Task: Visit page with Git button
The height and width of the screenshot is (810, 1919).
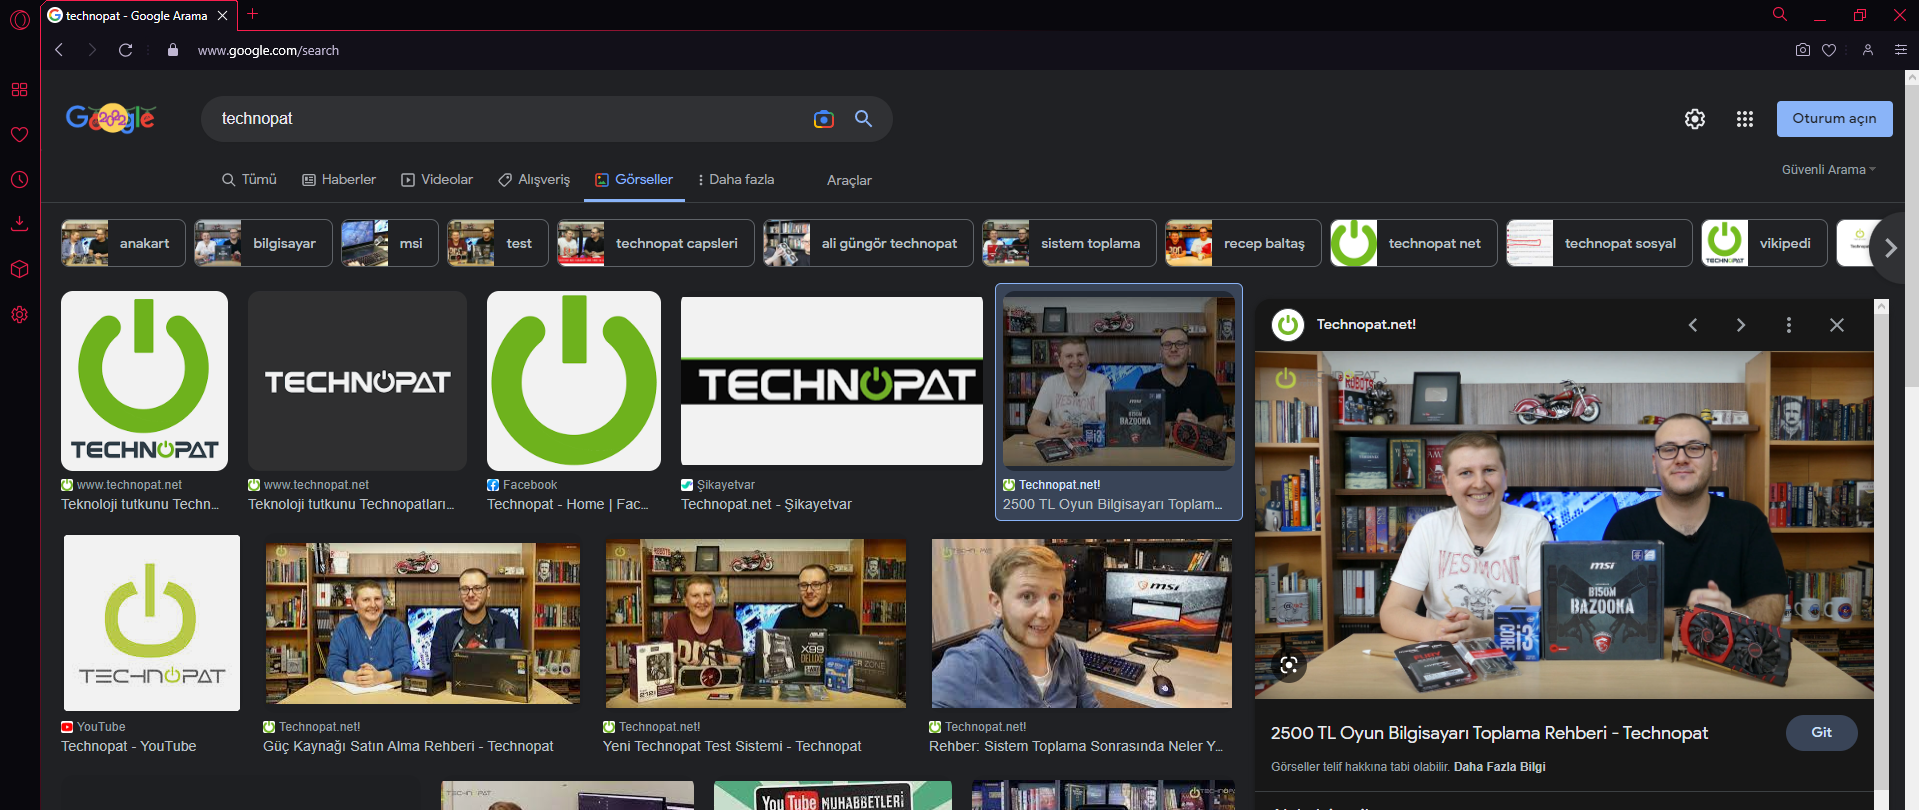Action: click(x=1821, y=733)
